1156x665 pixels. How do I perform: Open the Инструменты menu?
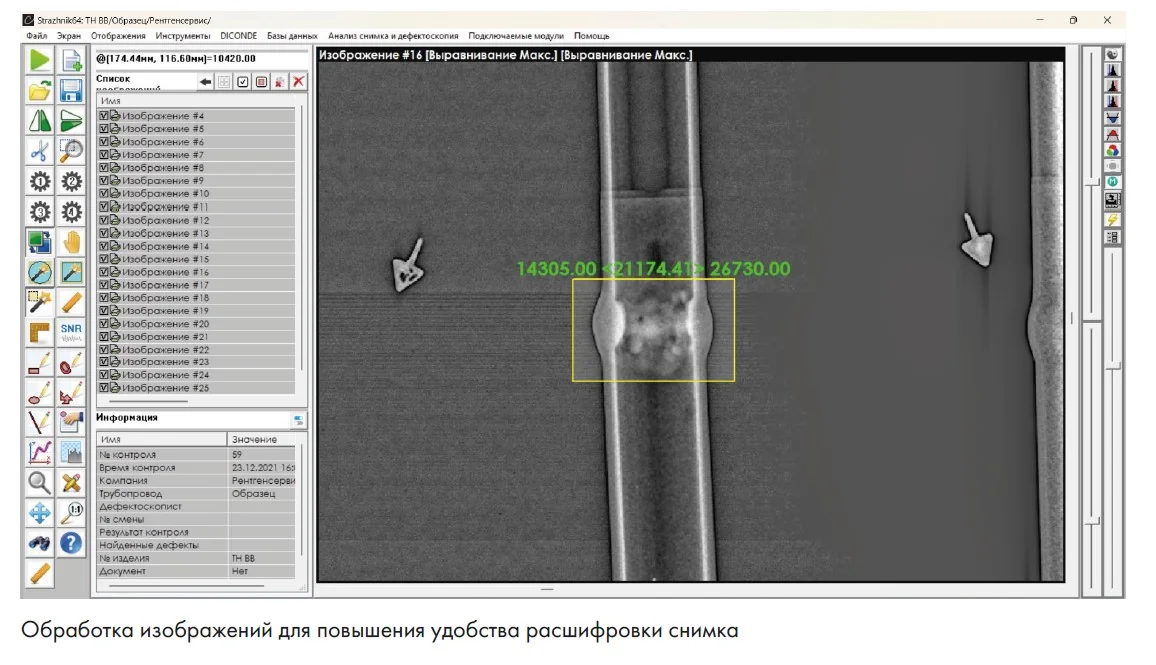click(x=183, y=35)
